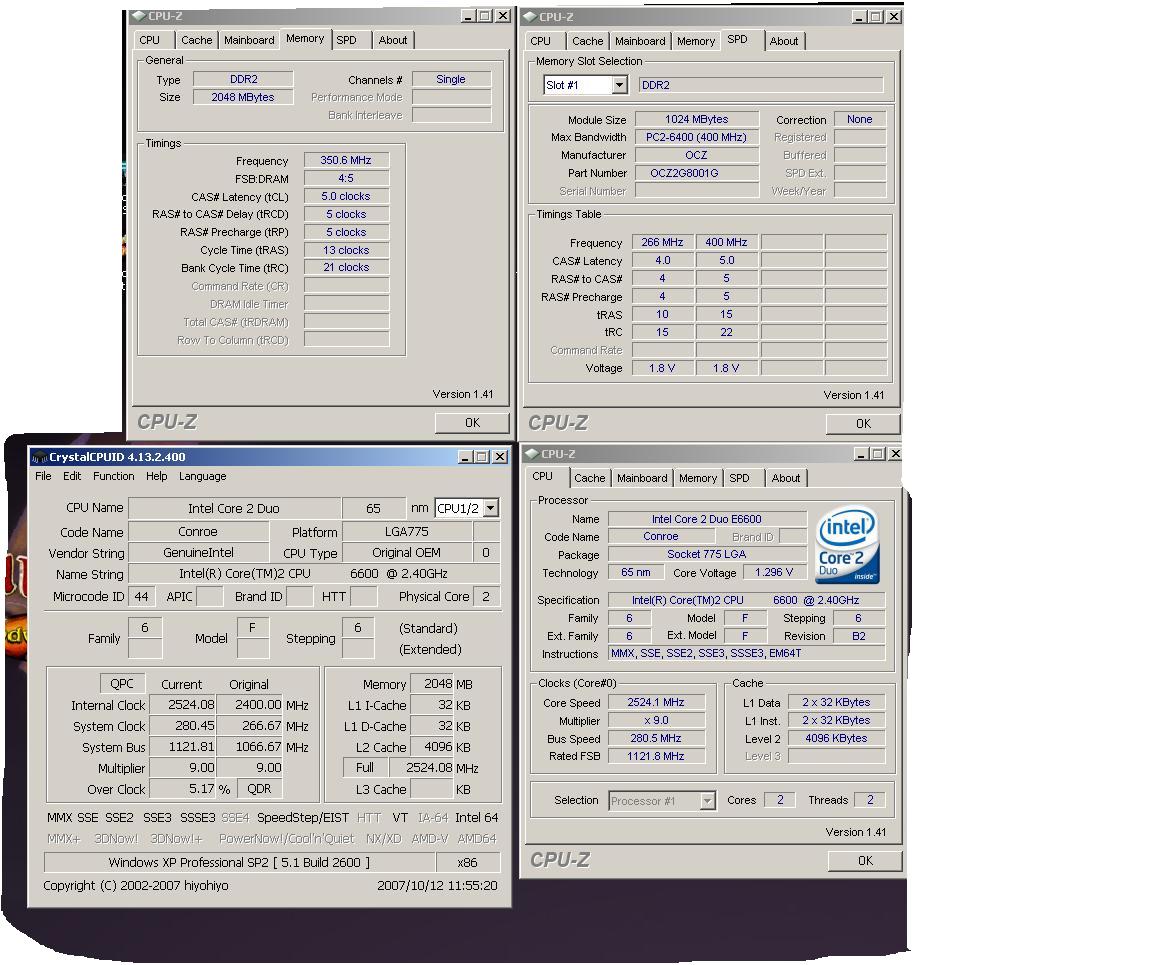This screenshot has height=965, width=1173.
Task: Open the Language menu in CrystalCPUID
Action: [x=202, y=477]
